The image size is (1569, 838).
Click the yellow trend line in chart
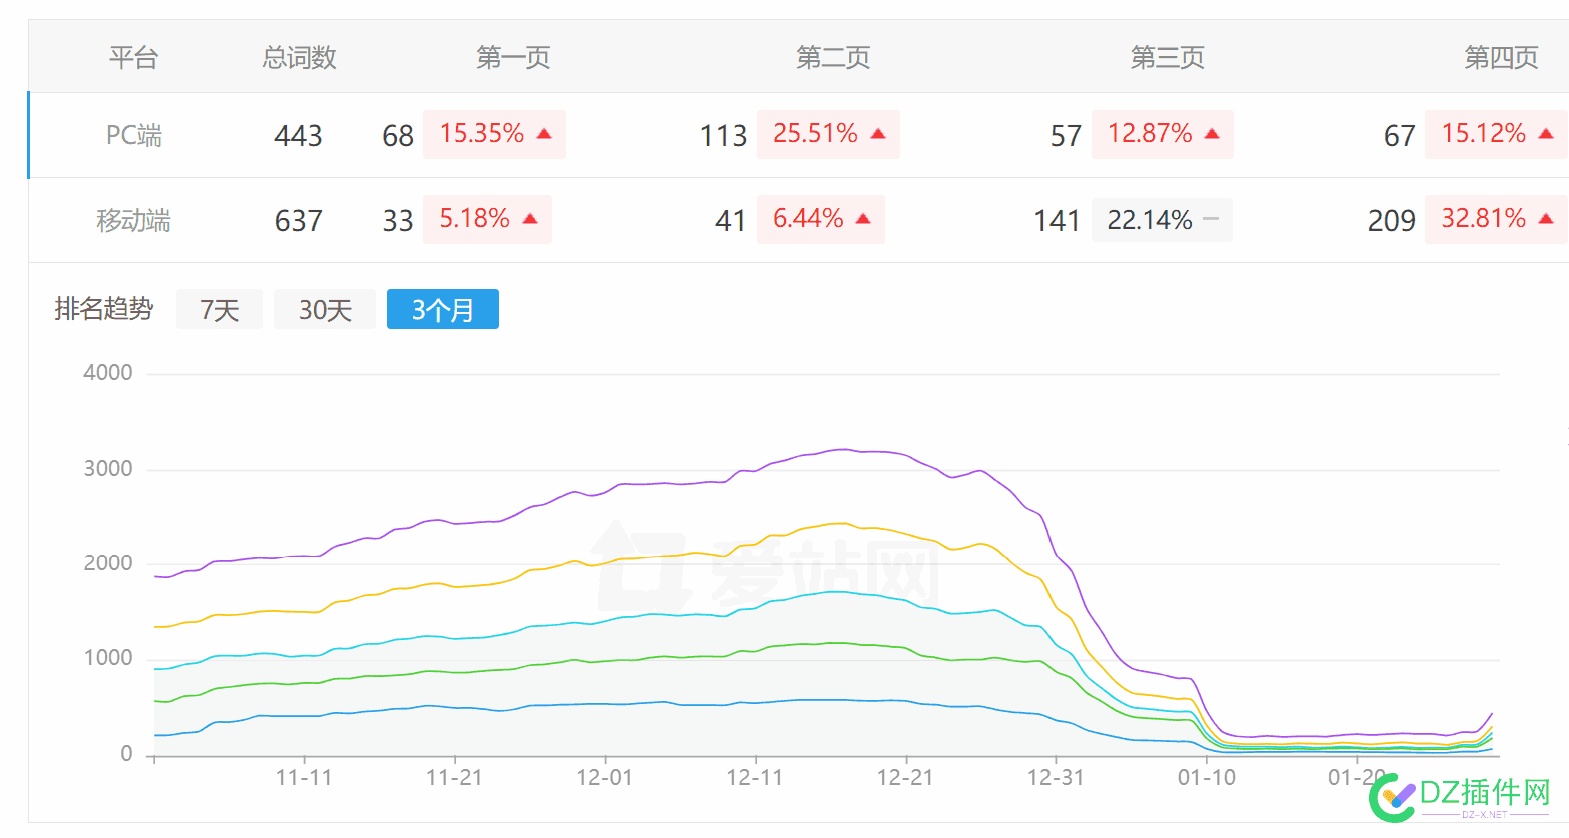pyautogui.click(x=842, y=524)
